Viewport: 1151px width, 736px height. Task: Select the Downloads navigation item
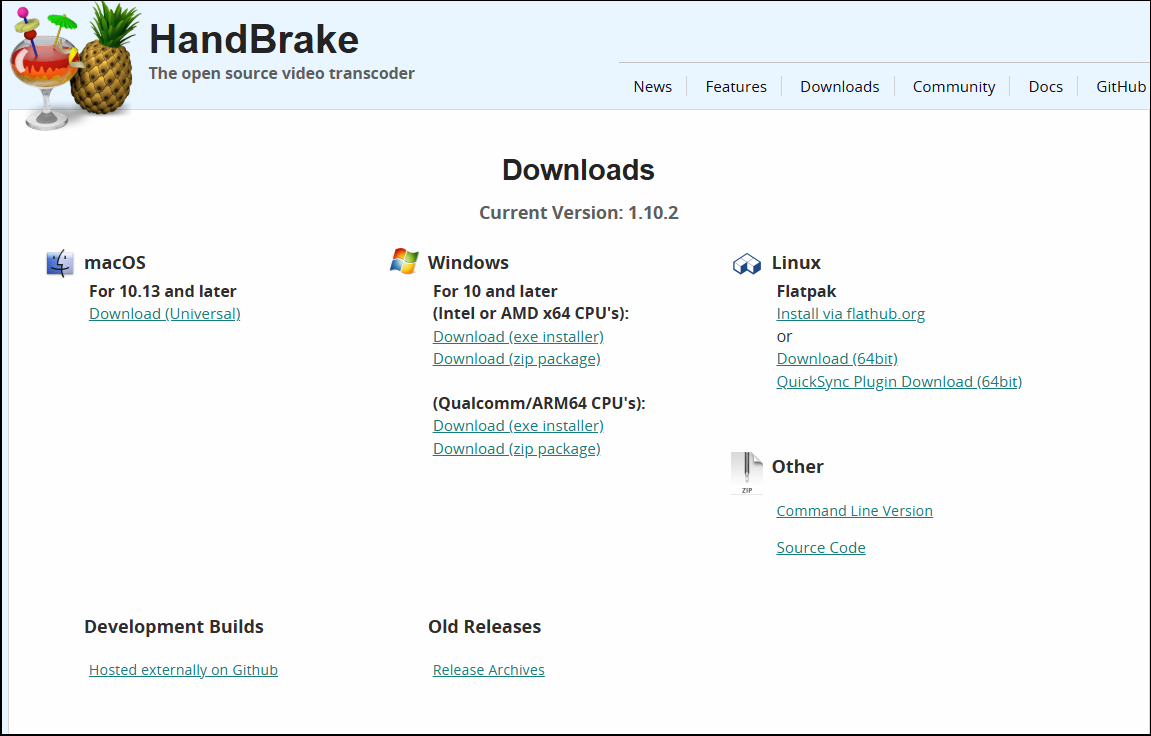pos(839,86)
